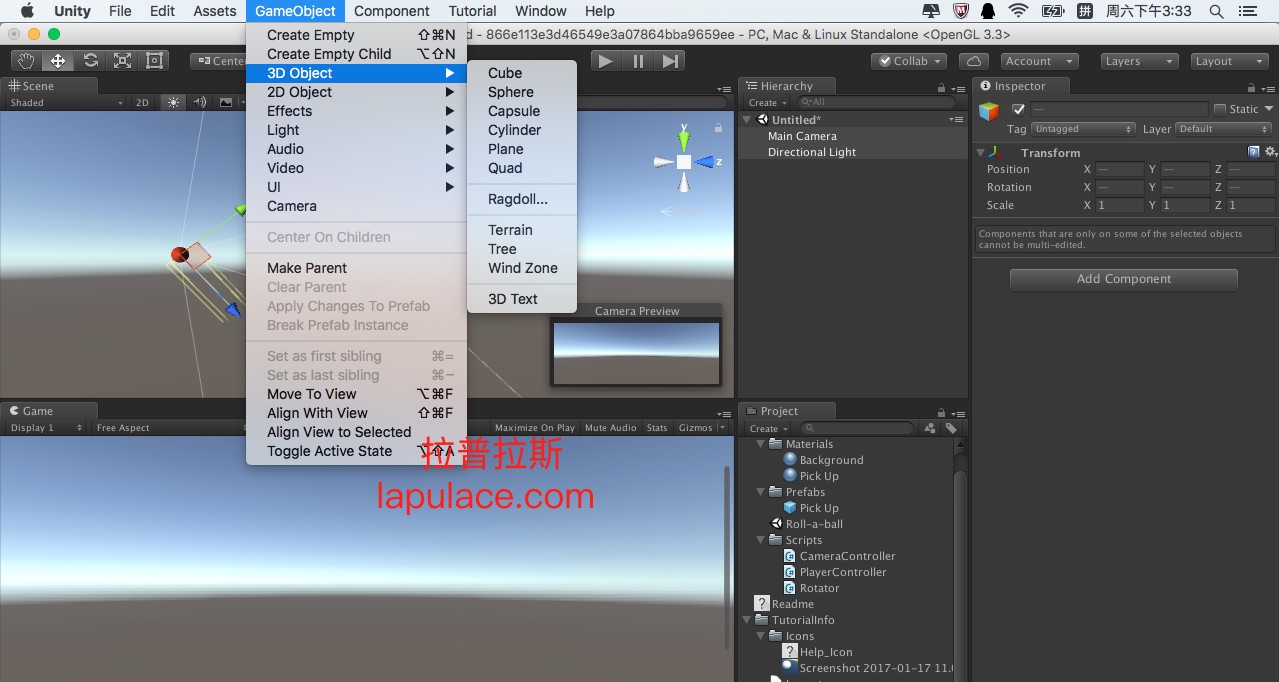Toggle 2D mode in Scene view
1279x682 pixels.
coord(142,103)
